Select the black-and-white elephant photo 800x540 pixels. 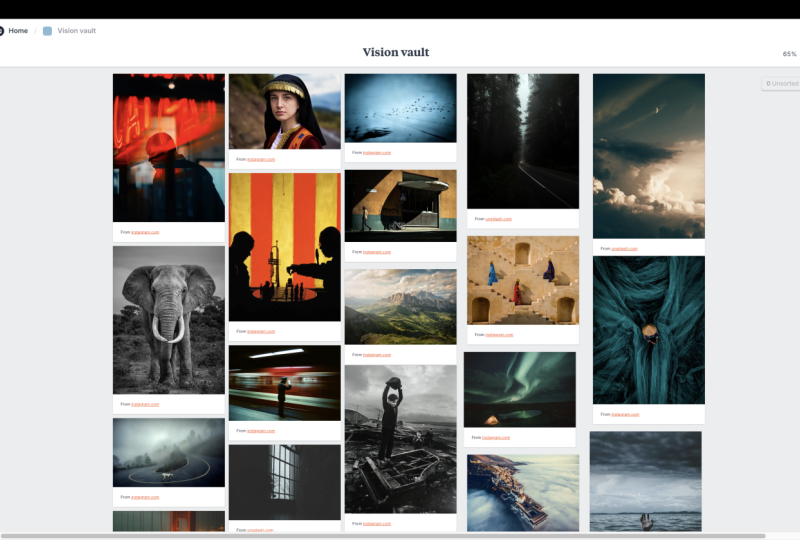point(169,320)
